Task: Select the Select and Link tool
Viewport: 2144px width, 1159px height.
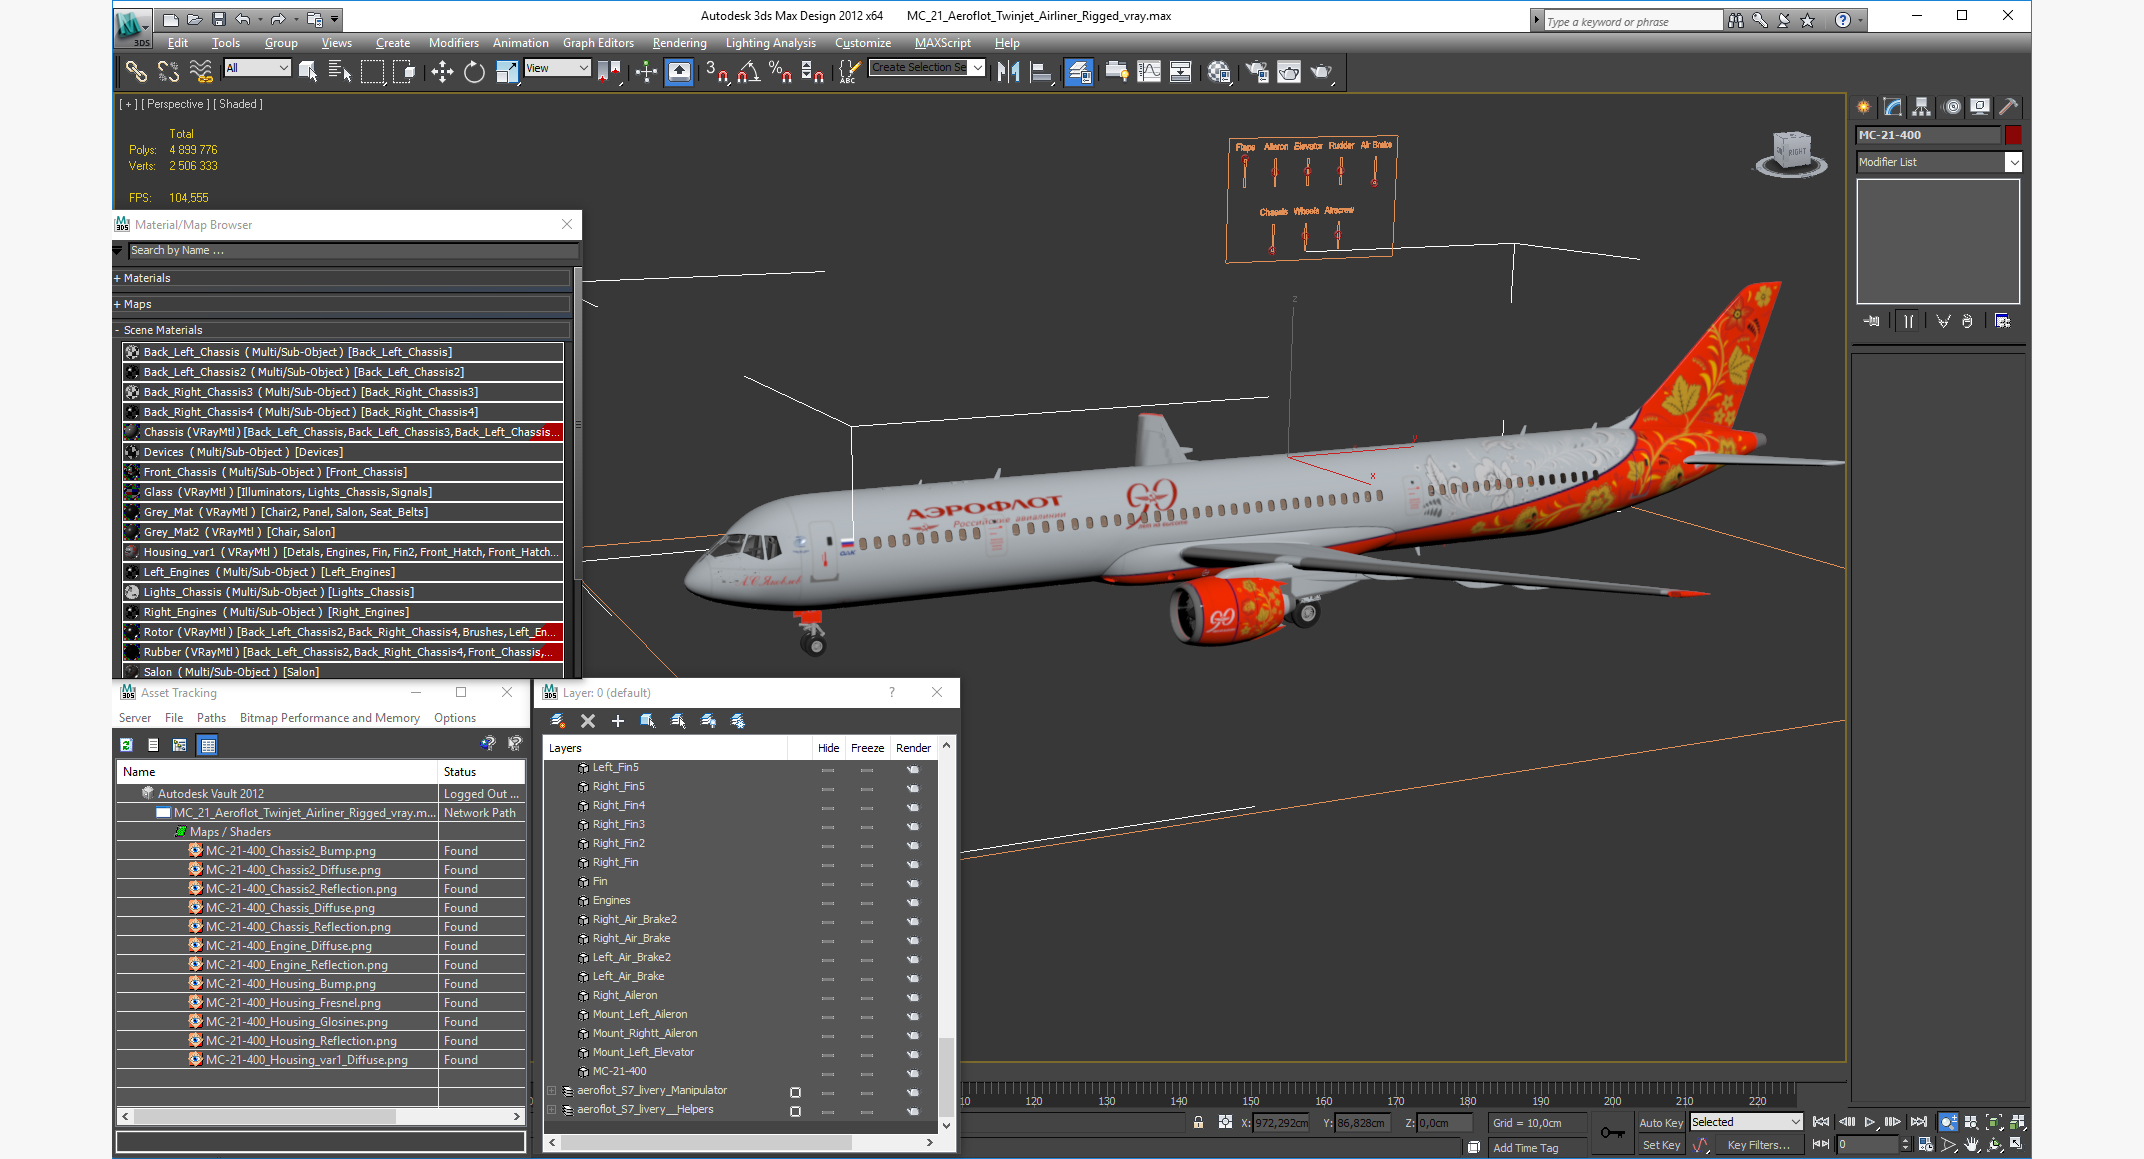Action: pyautogui.click(x=136, y=71)
